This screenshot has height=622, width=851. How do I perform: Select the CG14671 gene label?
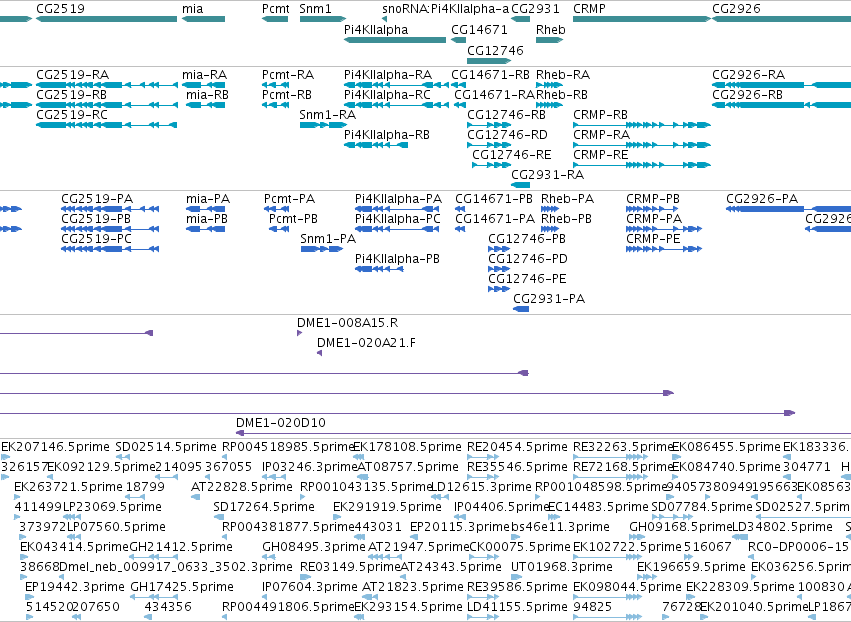click(480, 30)
